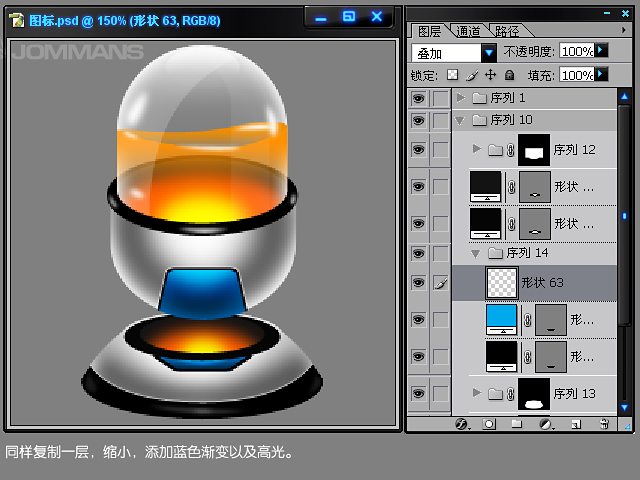640x480 pixels.
Task: Add a layer mask from bottom bar
Action: (x=489, y=424)
